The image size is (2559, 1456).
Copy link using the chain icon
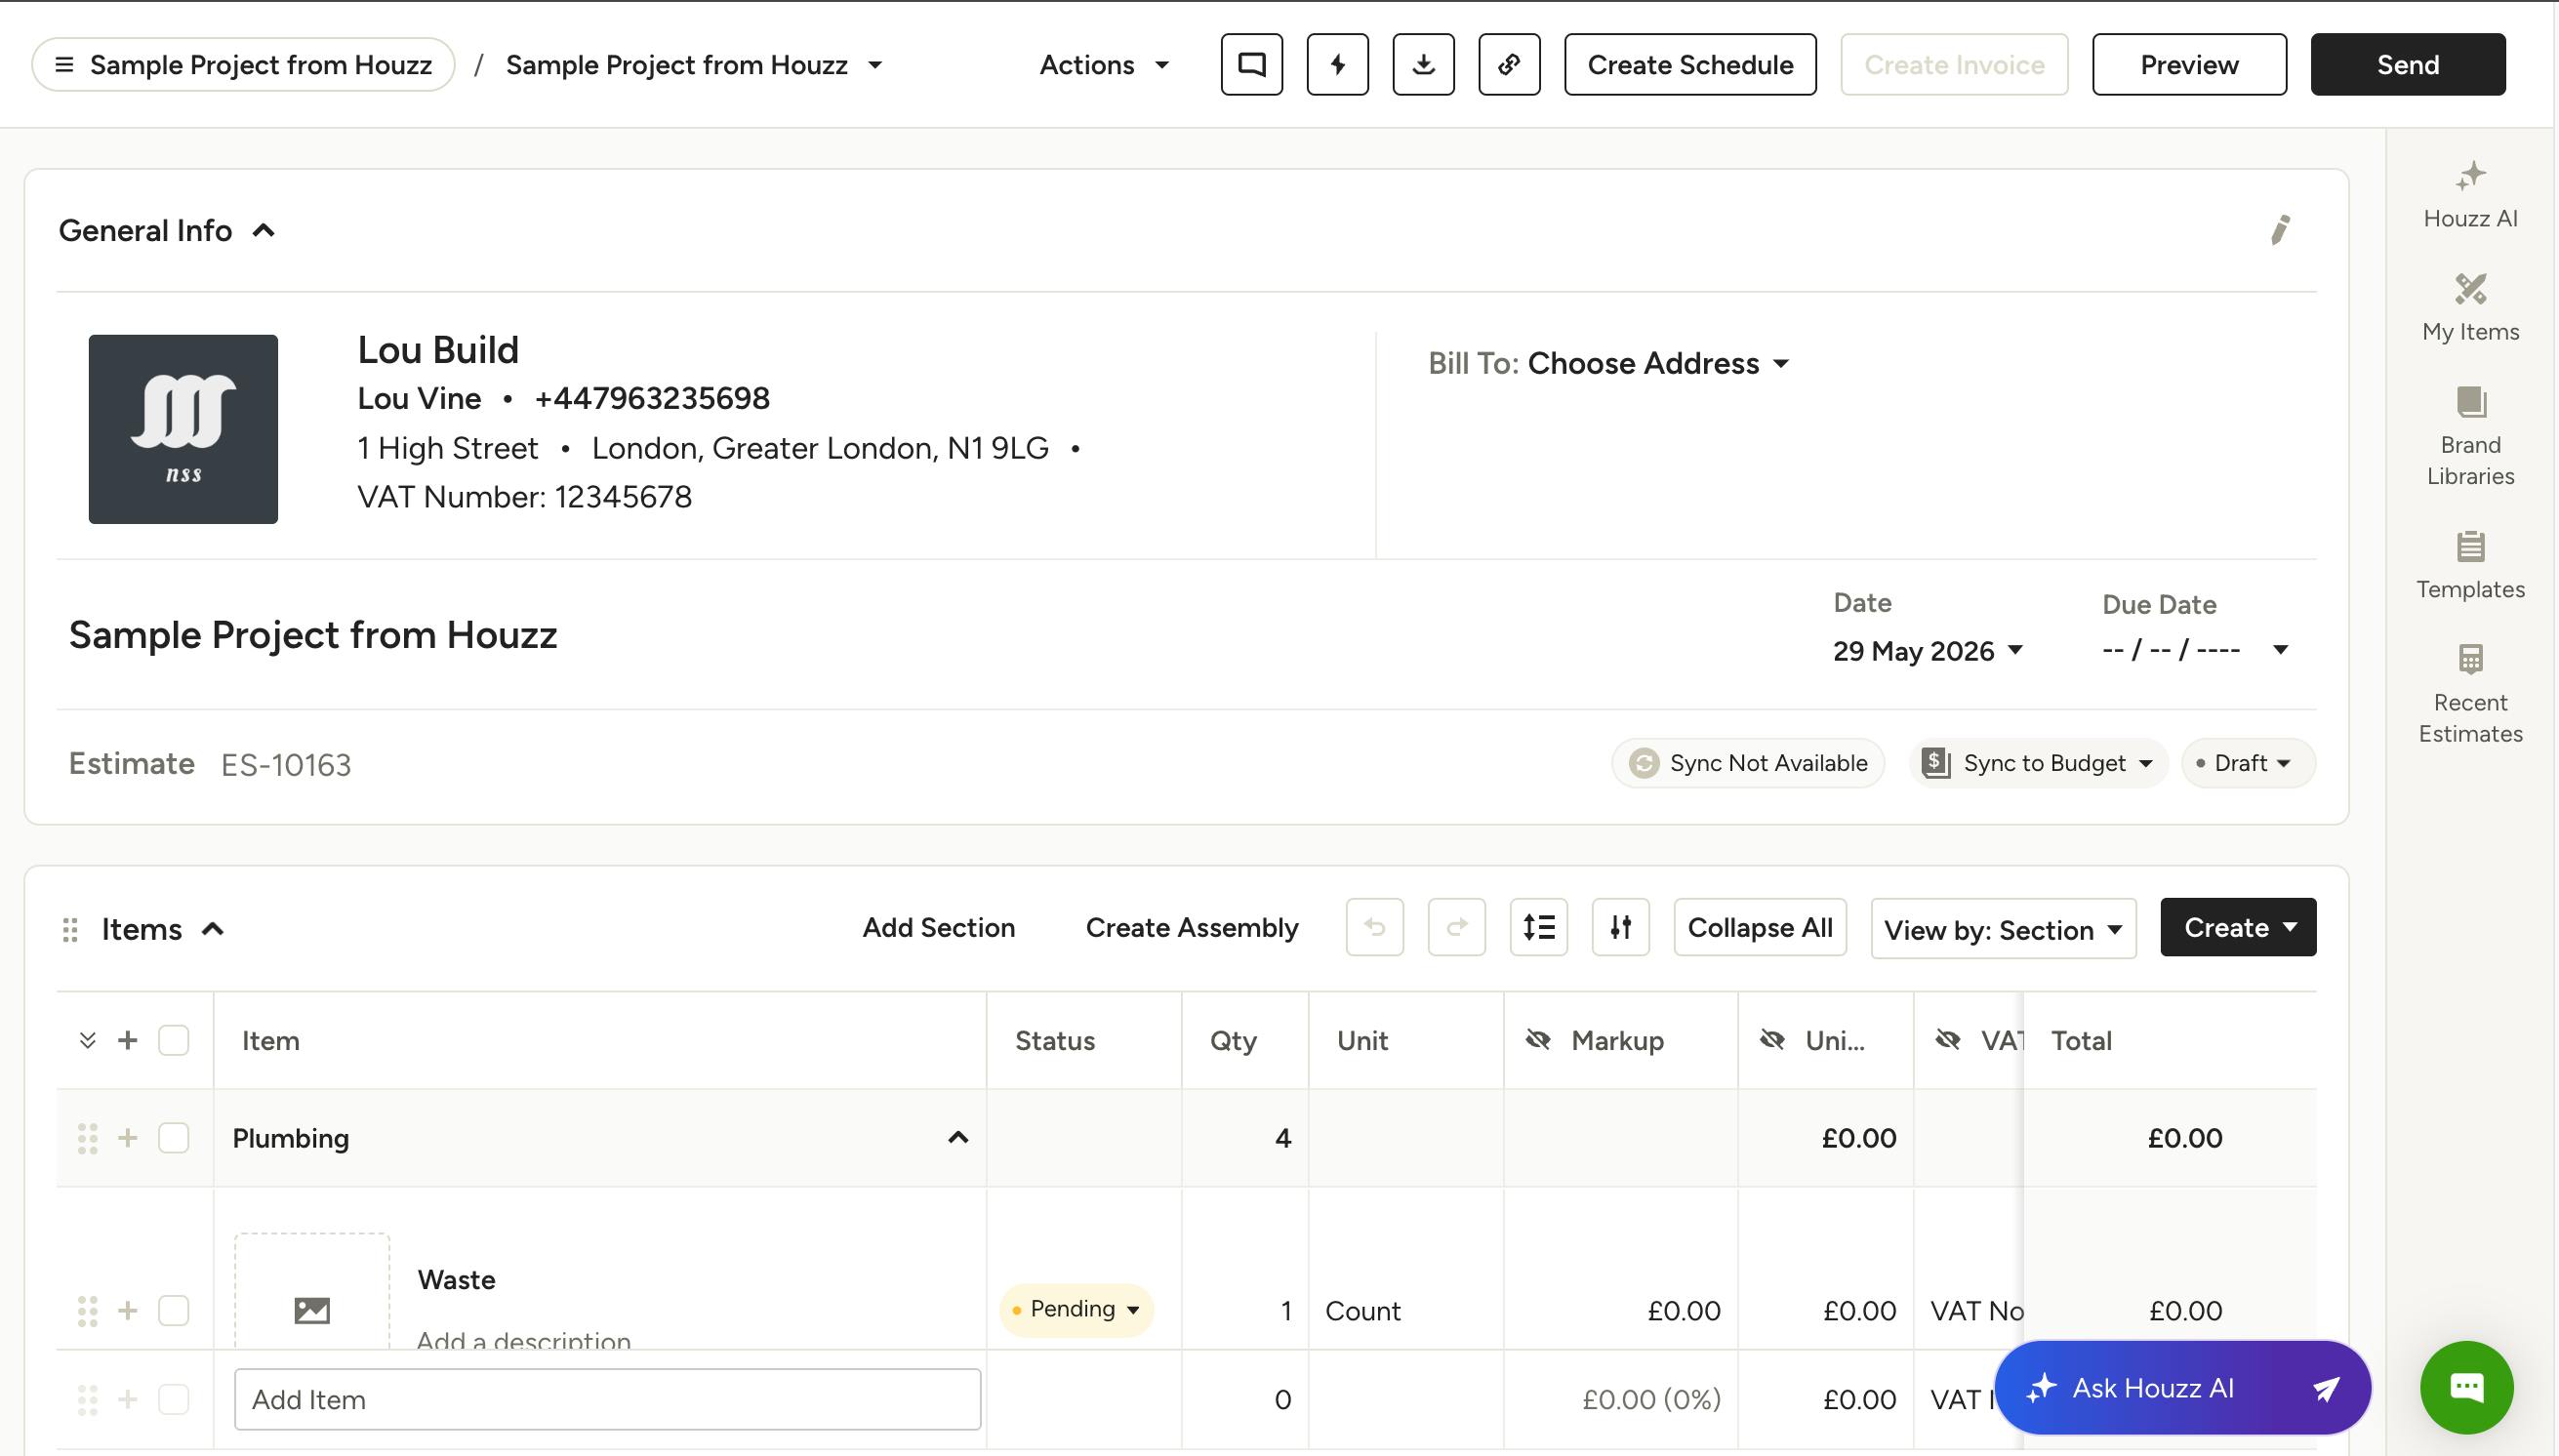point(1509,64)
